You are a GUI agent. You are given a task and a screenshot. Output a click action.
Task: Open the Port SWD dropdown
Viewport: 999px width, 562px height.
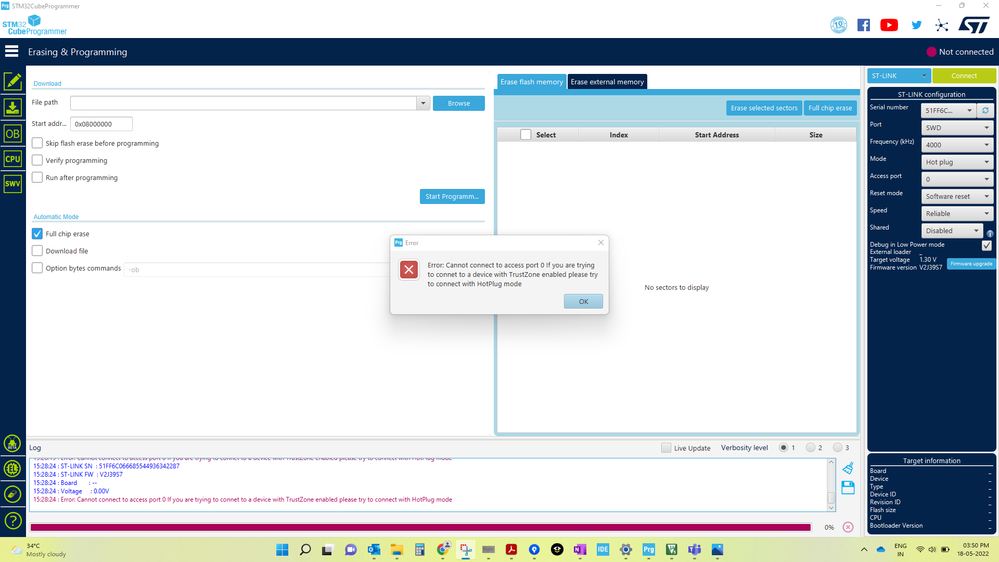pyautogui.click(x=958, y=127)
